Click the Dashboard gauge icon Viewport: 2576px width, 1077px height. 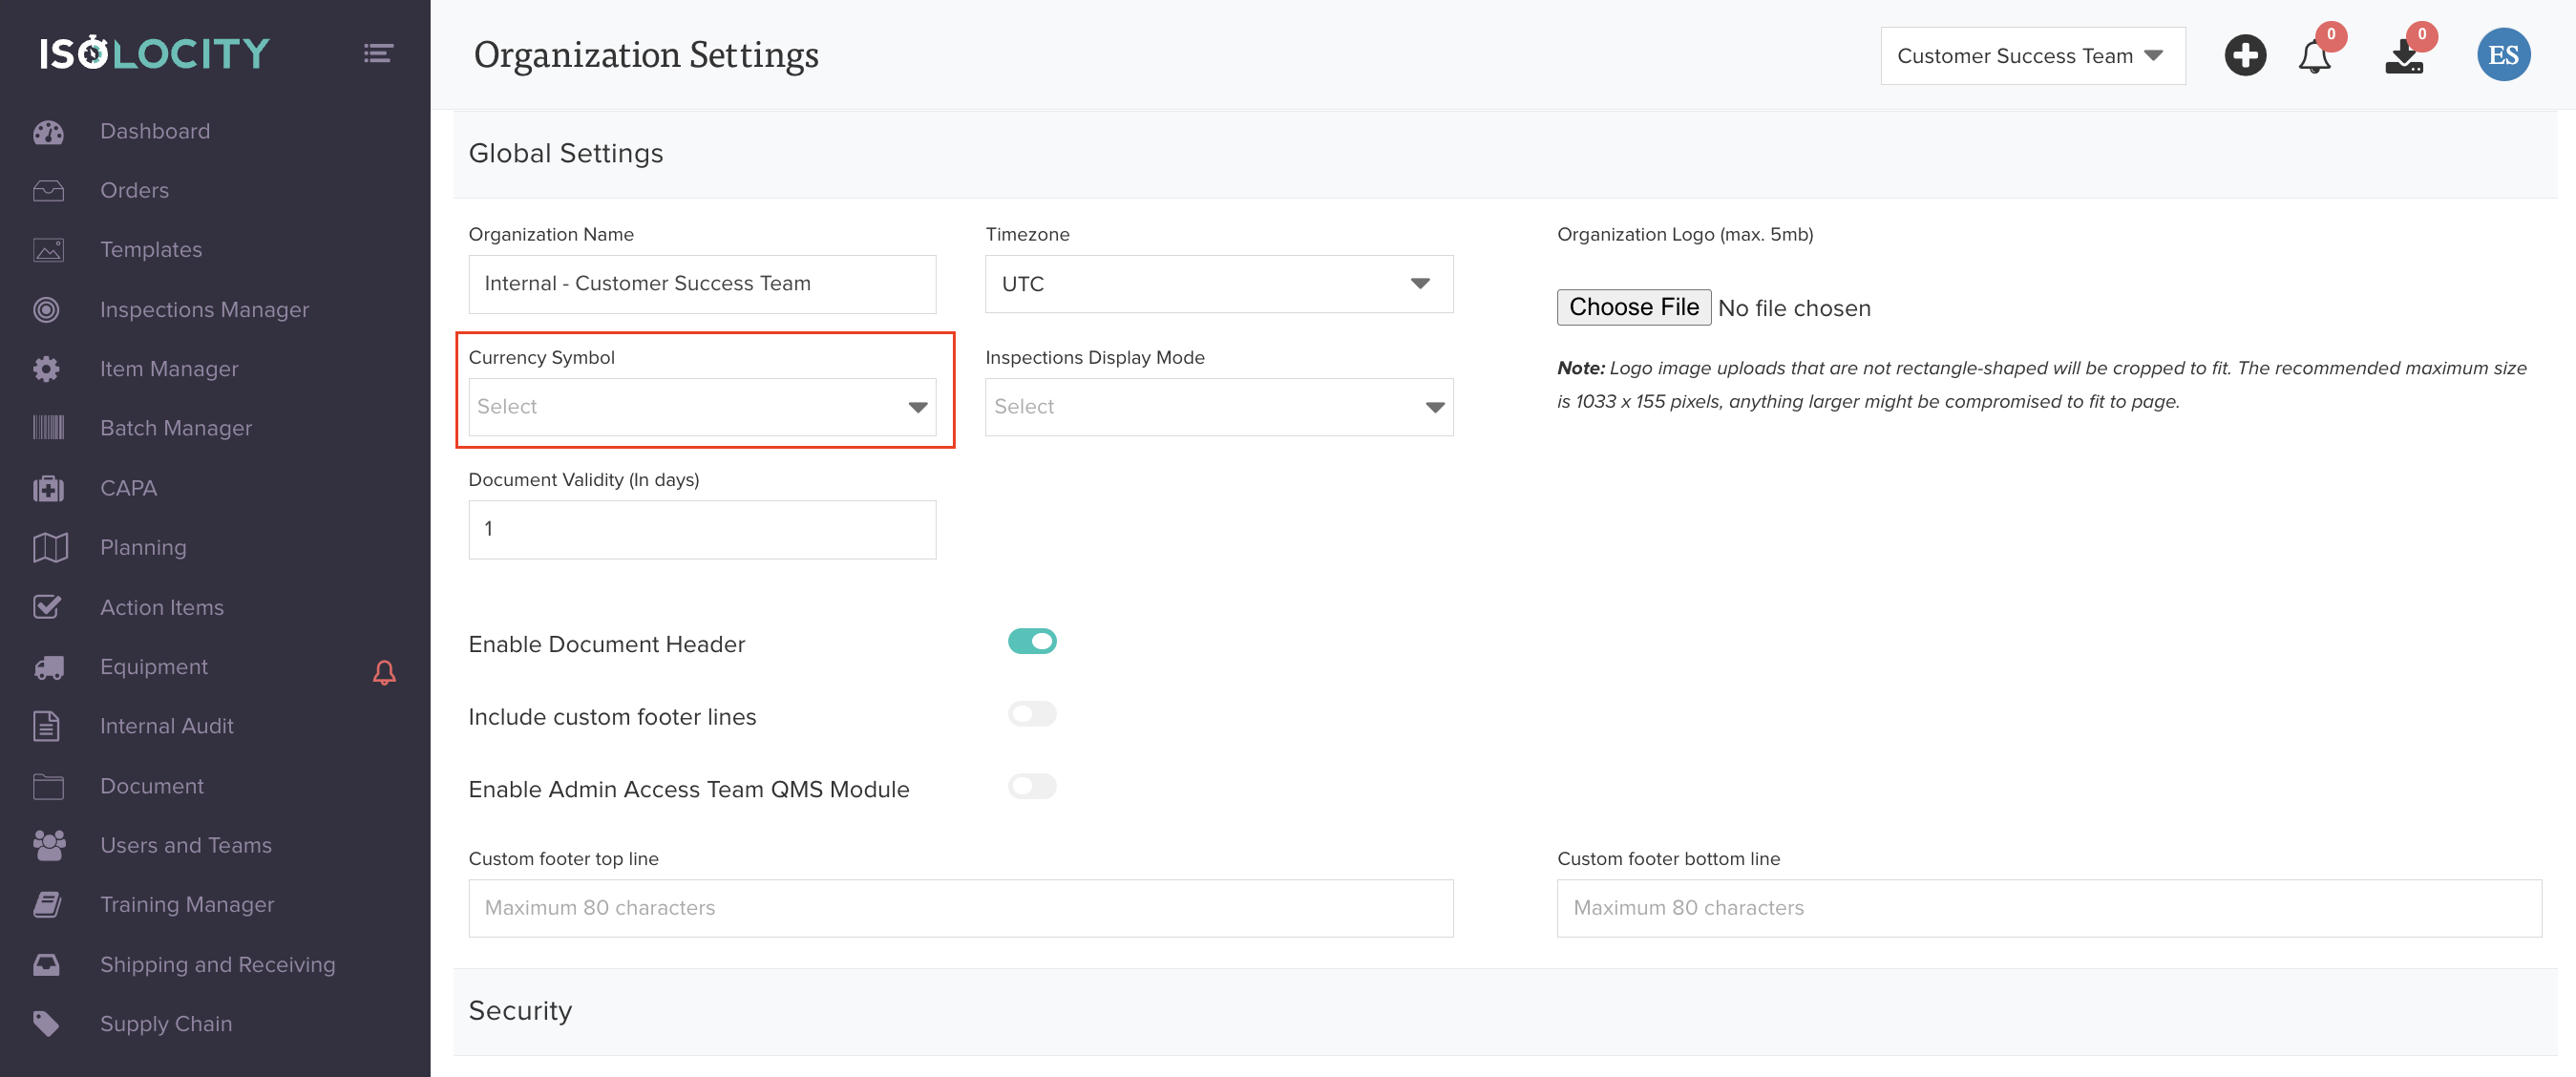click(x=48, y=132)
